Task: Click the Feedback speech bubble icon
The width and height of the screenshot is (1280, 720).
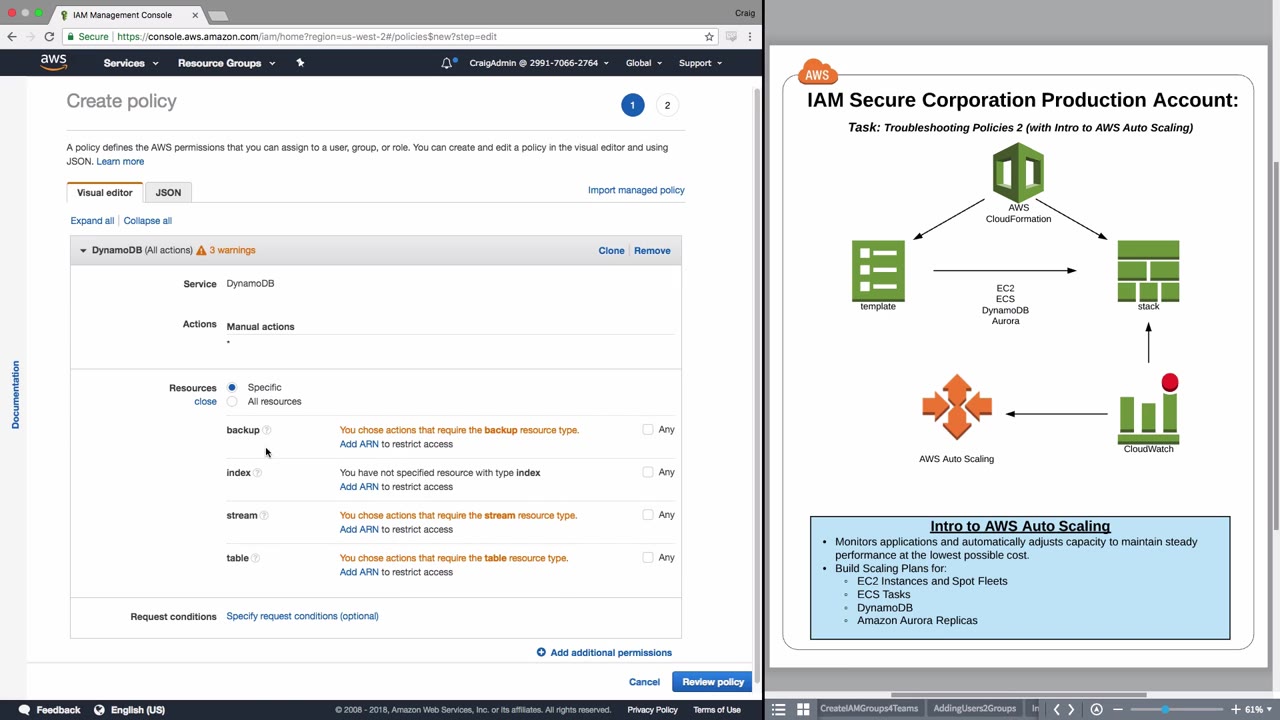Action: point(24,710)
